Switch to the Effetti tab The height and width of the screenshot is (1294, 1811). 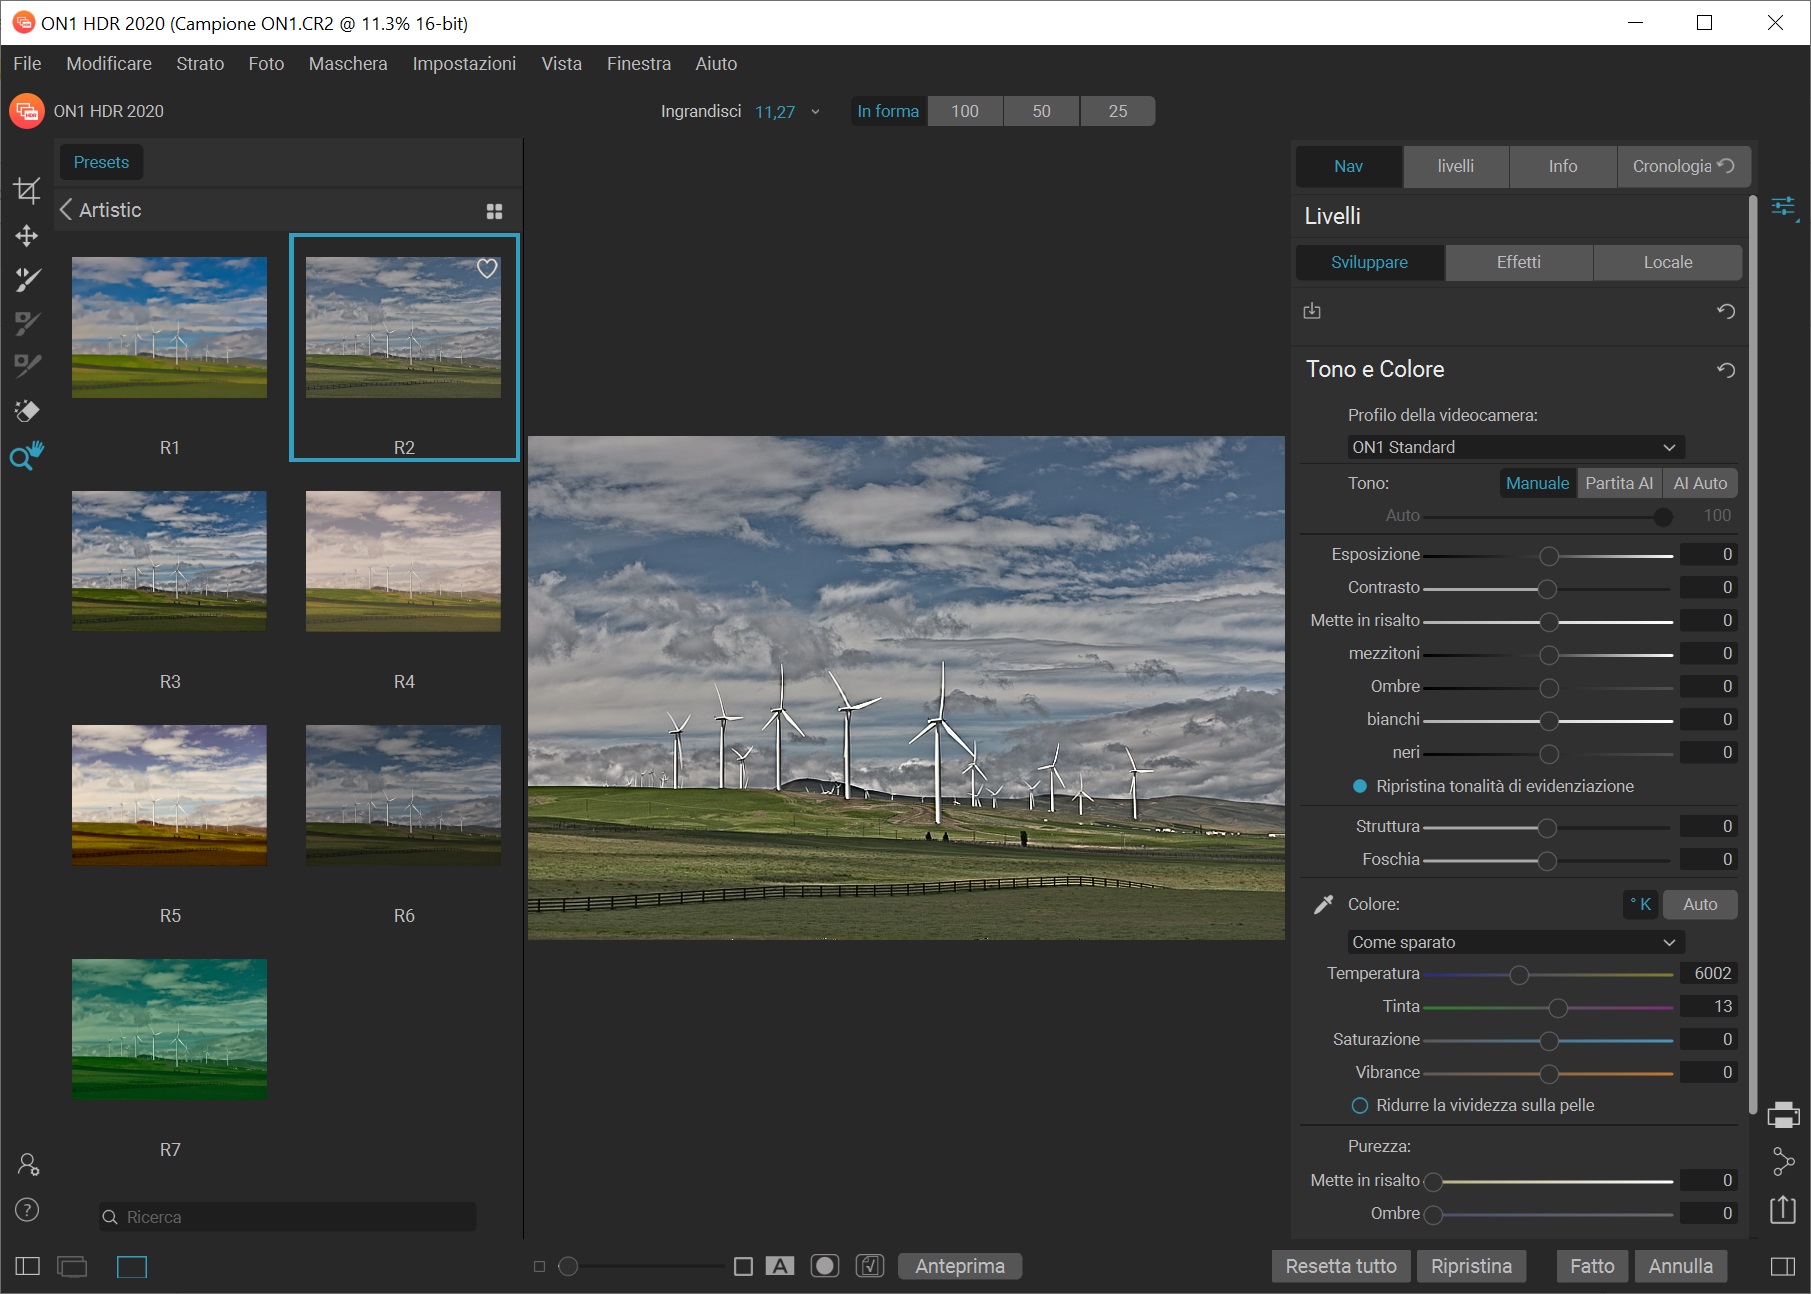pyautogui.click(x=1518, y=262)
